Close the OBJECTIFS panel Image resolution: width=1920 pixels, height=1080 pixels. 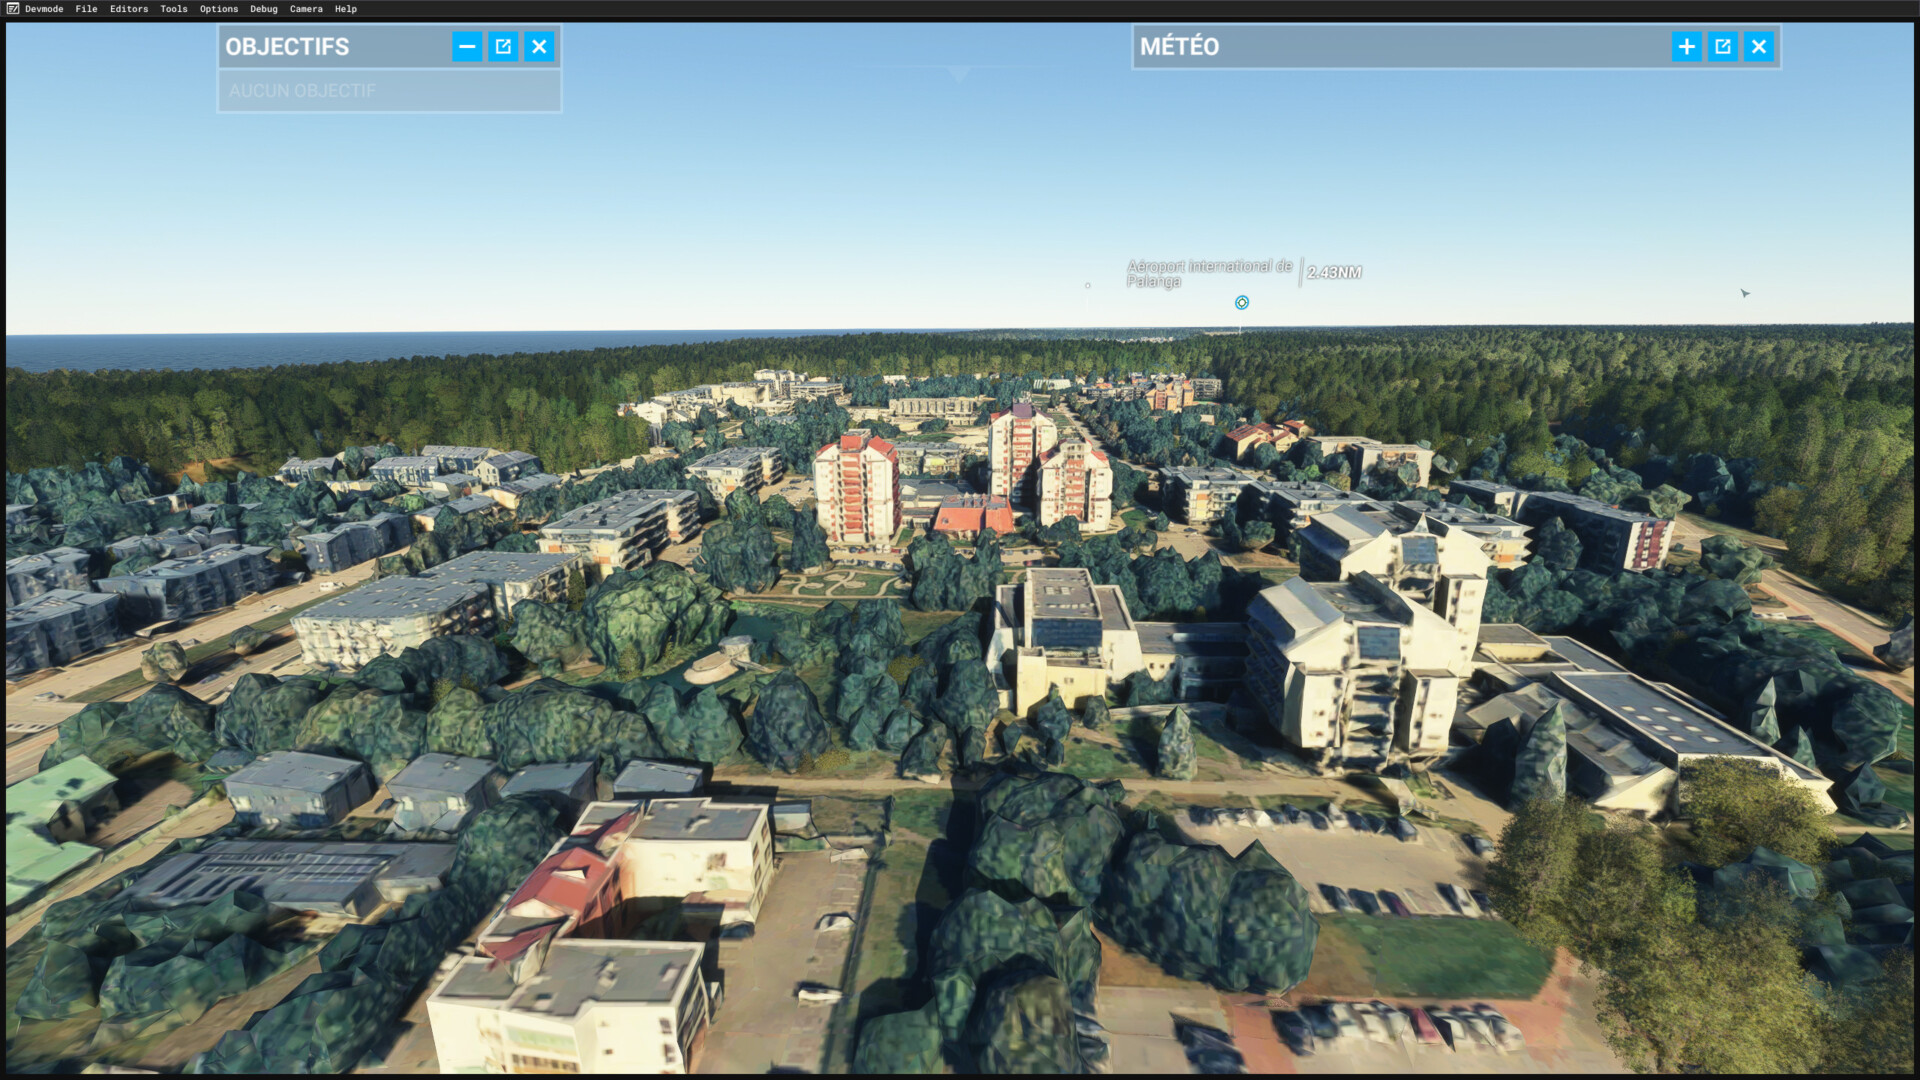(x=539, y=47)
